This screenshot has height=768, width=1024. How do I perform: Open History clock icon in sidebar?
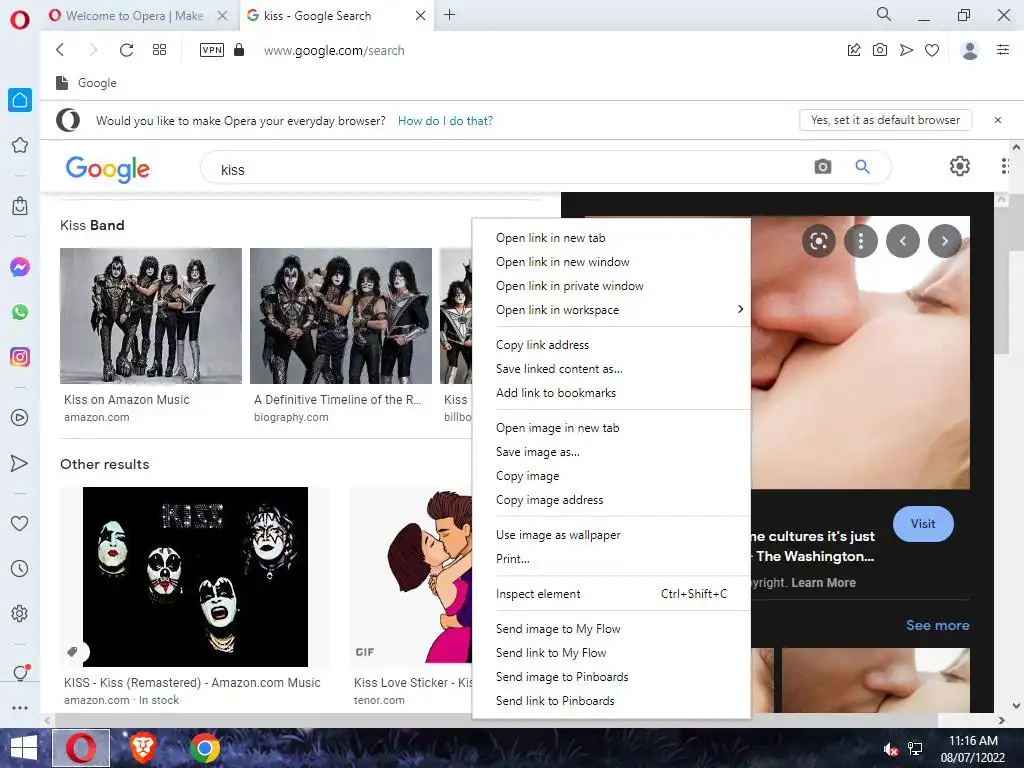click(x=20, y=569)
